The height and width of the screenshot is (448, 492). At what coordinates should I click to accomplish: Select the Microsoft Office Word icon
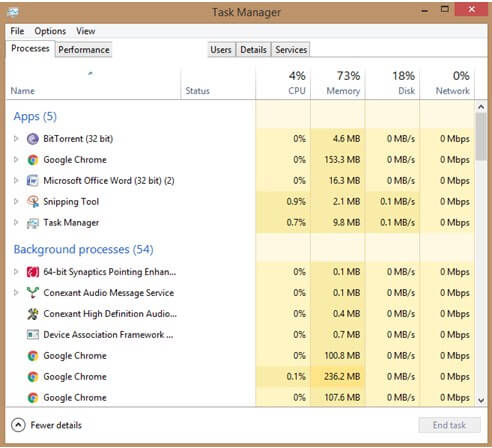33,181
